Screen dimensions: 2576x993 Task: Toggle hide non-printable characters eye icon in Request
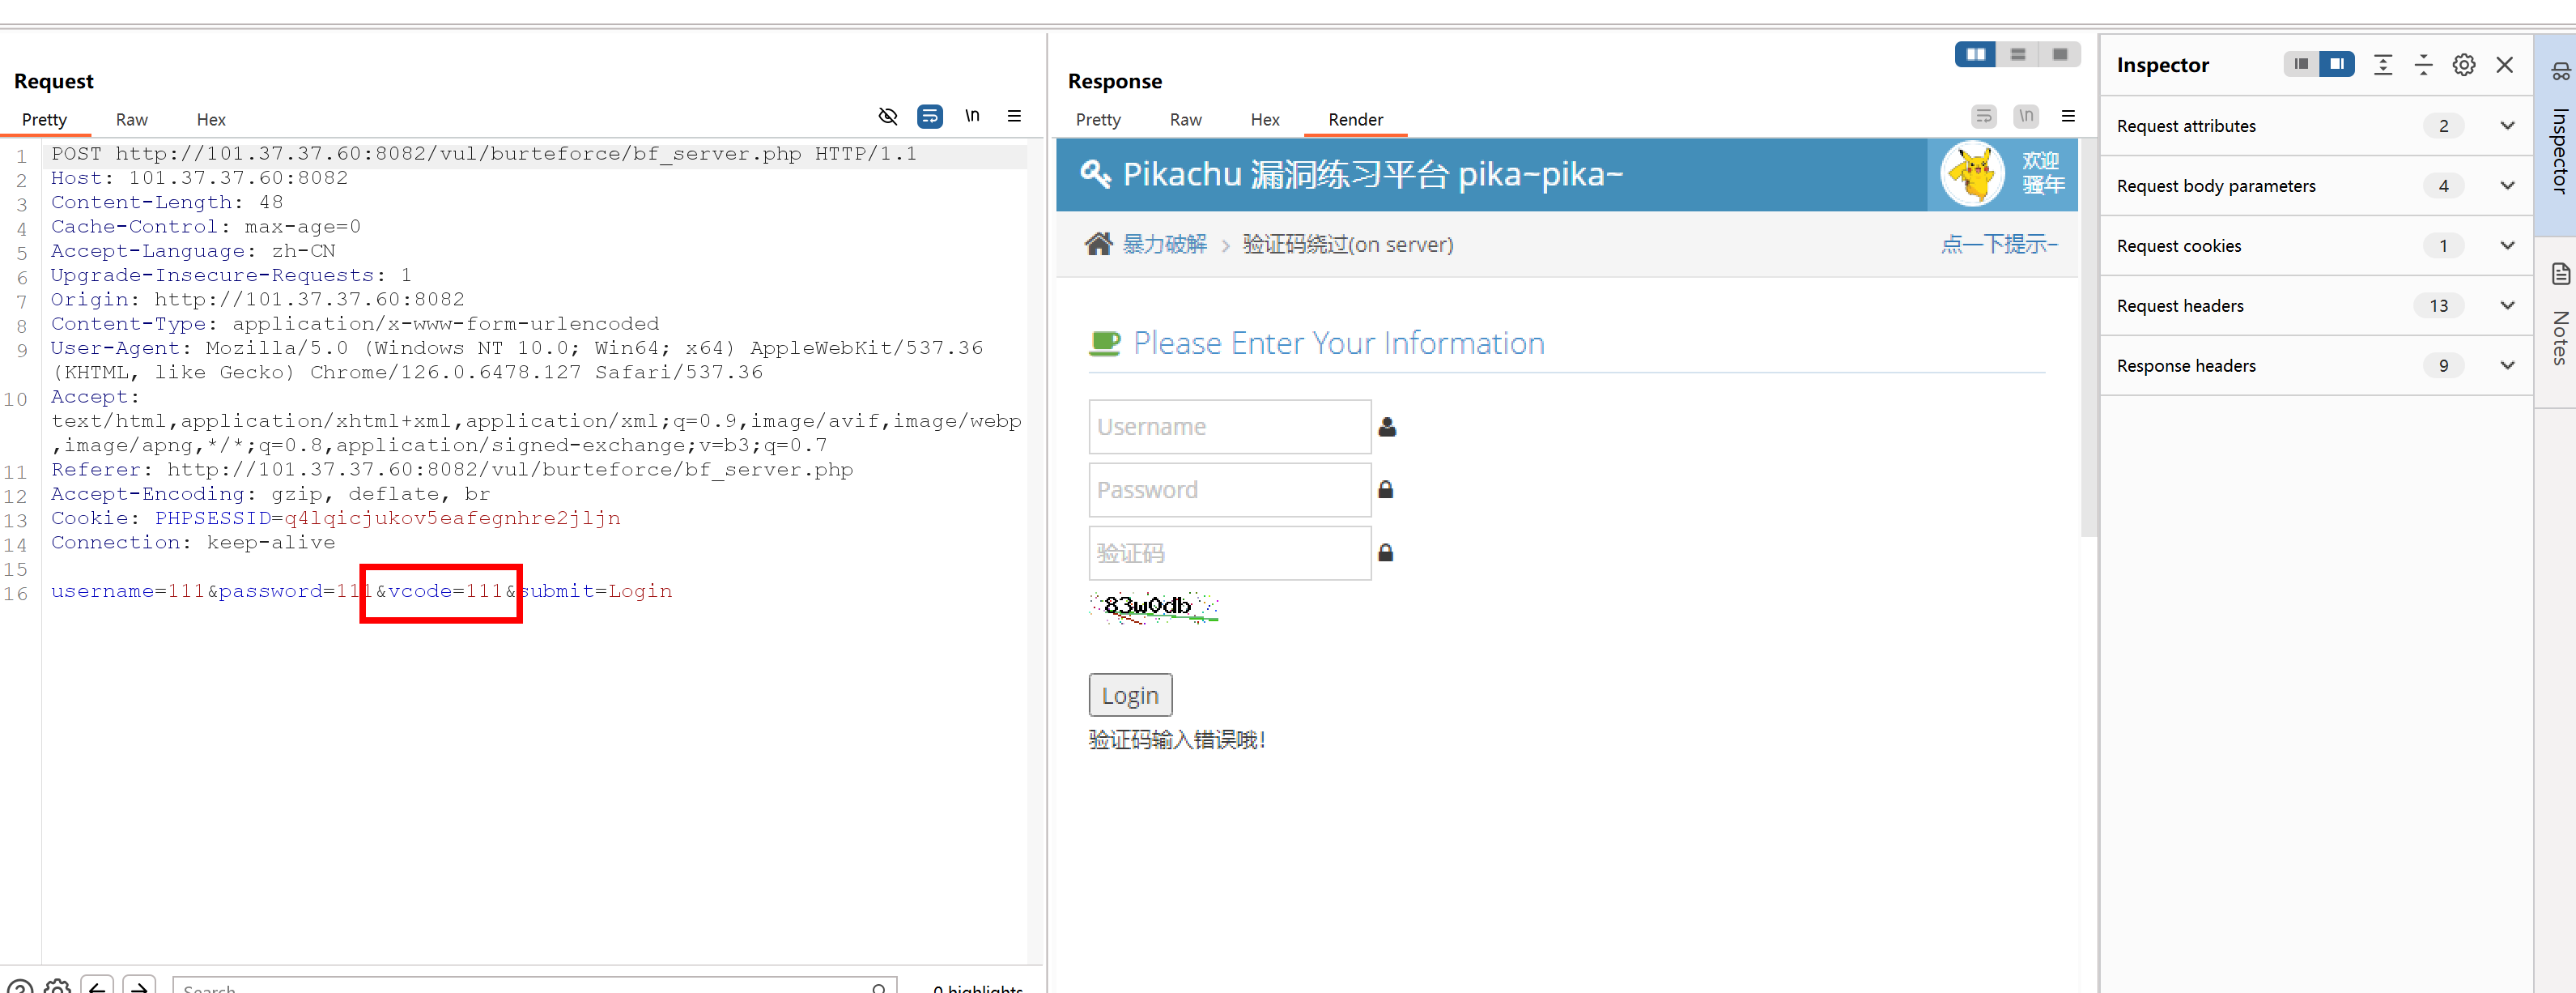887,116
